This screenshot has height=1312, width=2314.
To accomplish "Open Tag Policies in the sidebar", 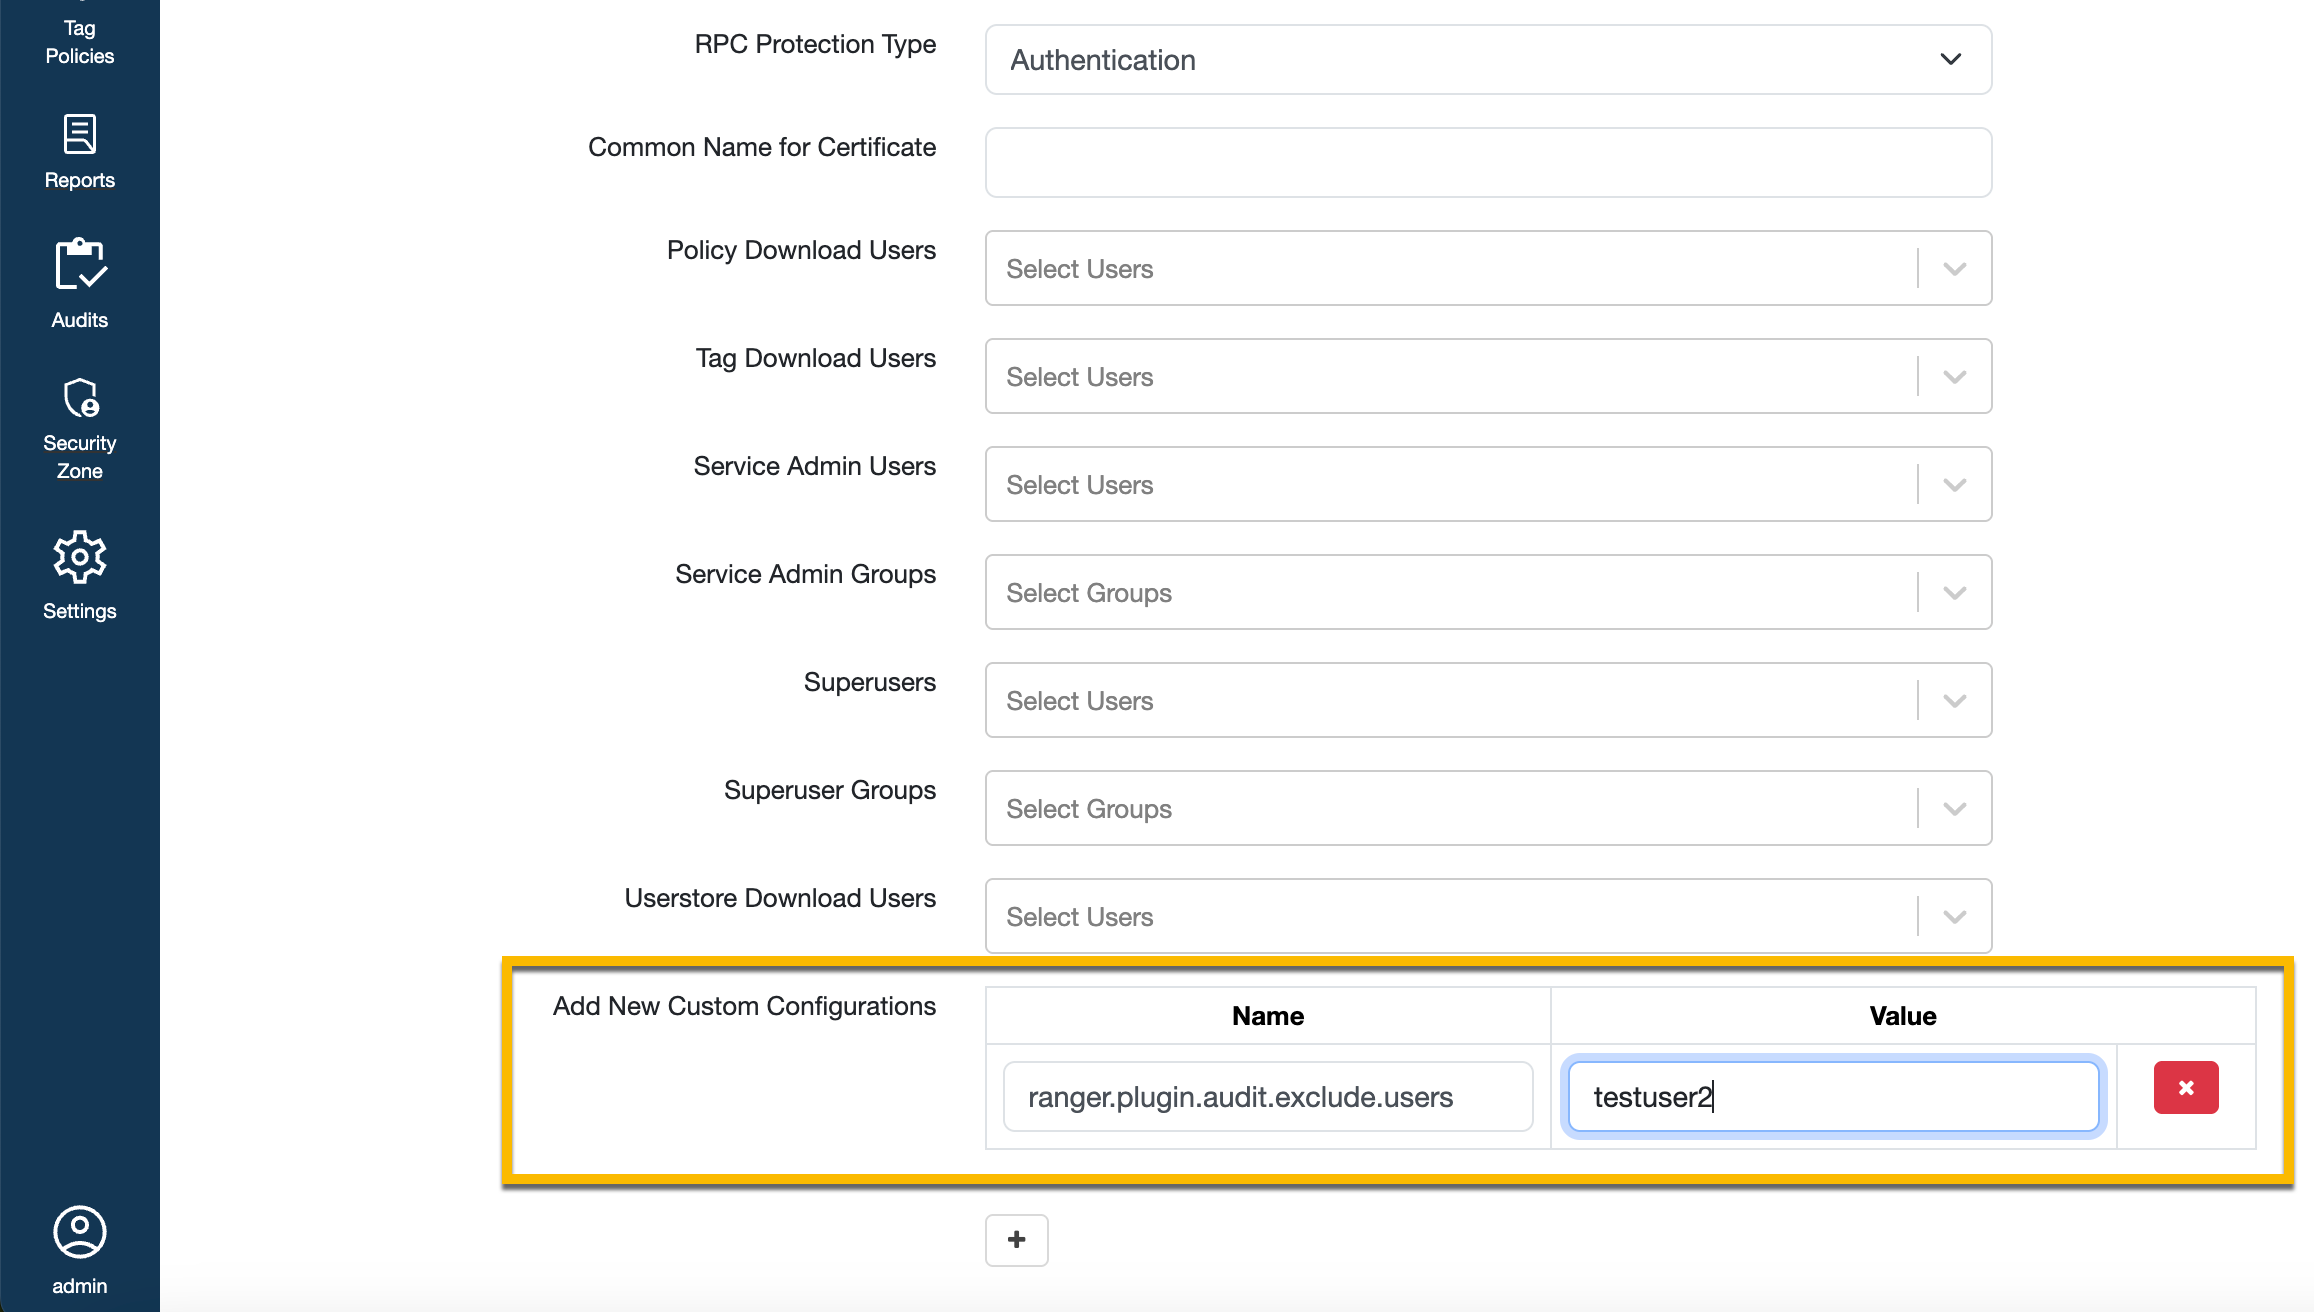I will [79, 42].
